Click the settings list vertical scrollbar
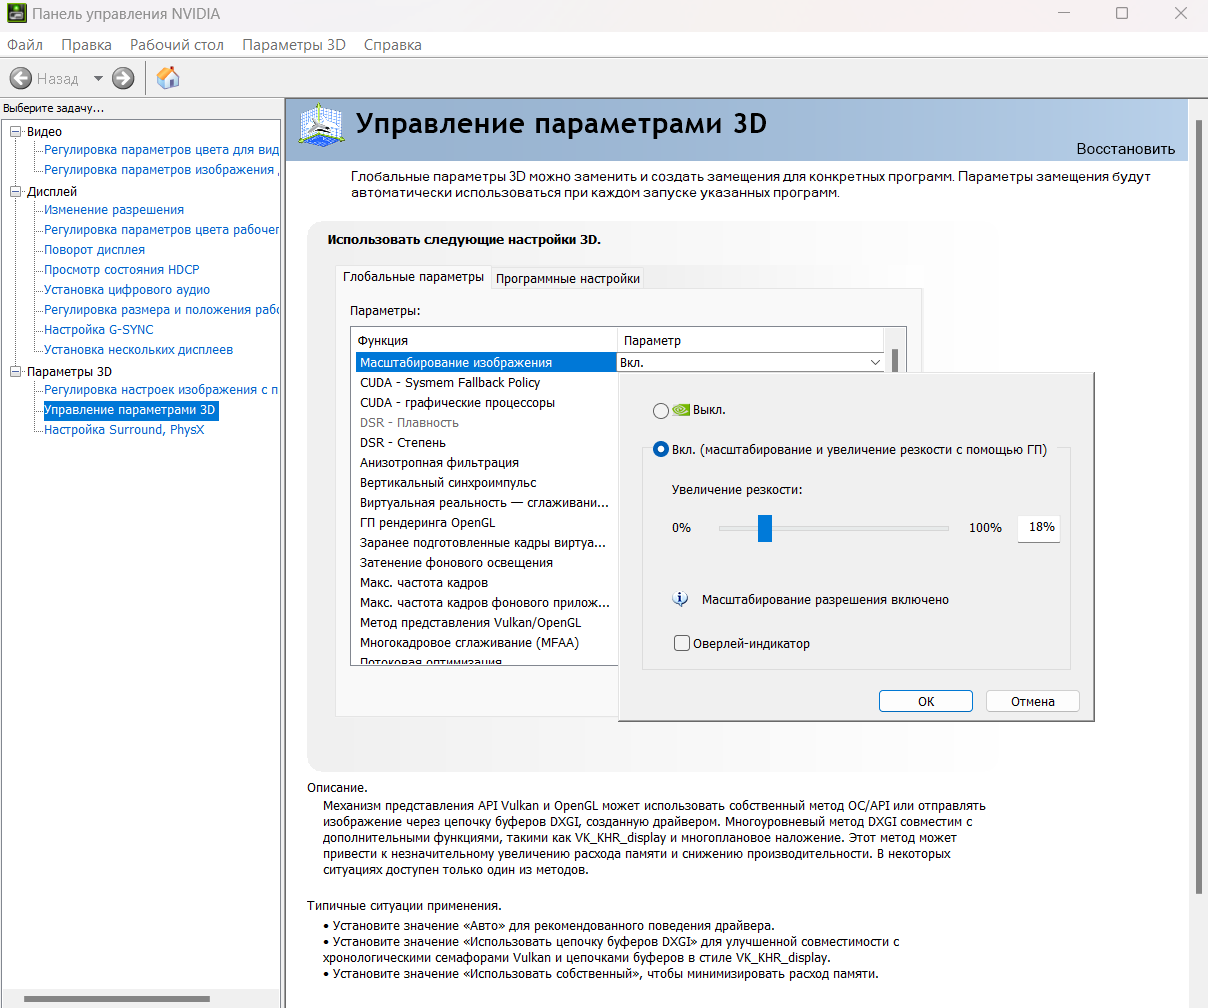 (895, 360)
